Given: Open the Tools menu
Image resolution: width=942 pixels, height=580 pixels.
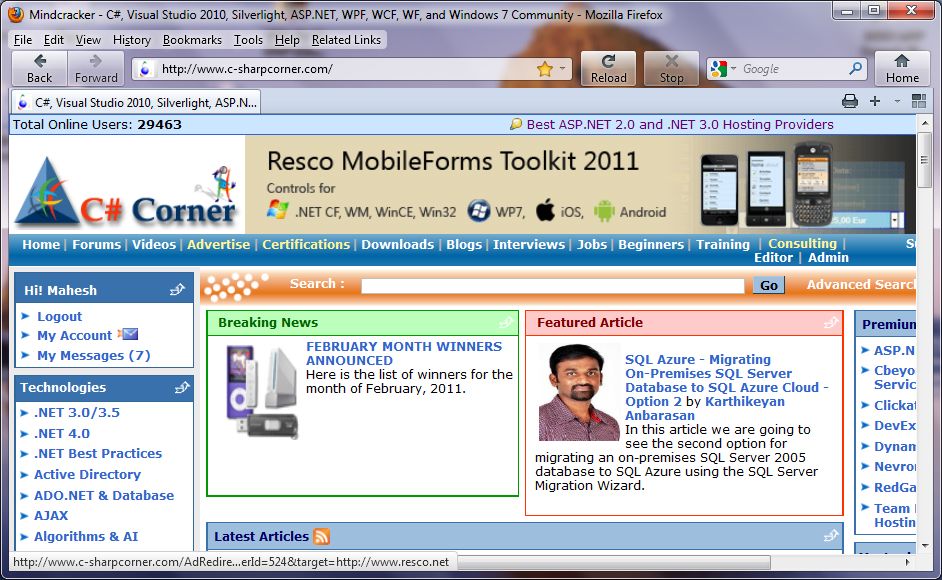Looking at the screenshot, I should [x=248, y=40].
